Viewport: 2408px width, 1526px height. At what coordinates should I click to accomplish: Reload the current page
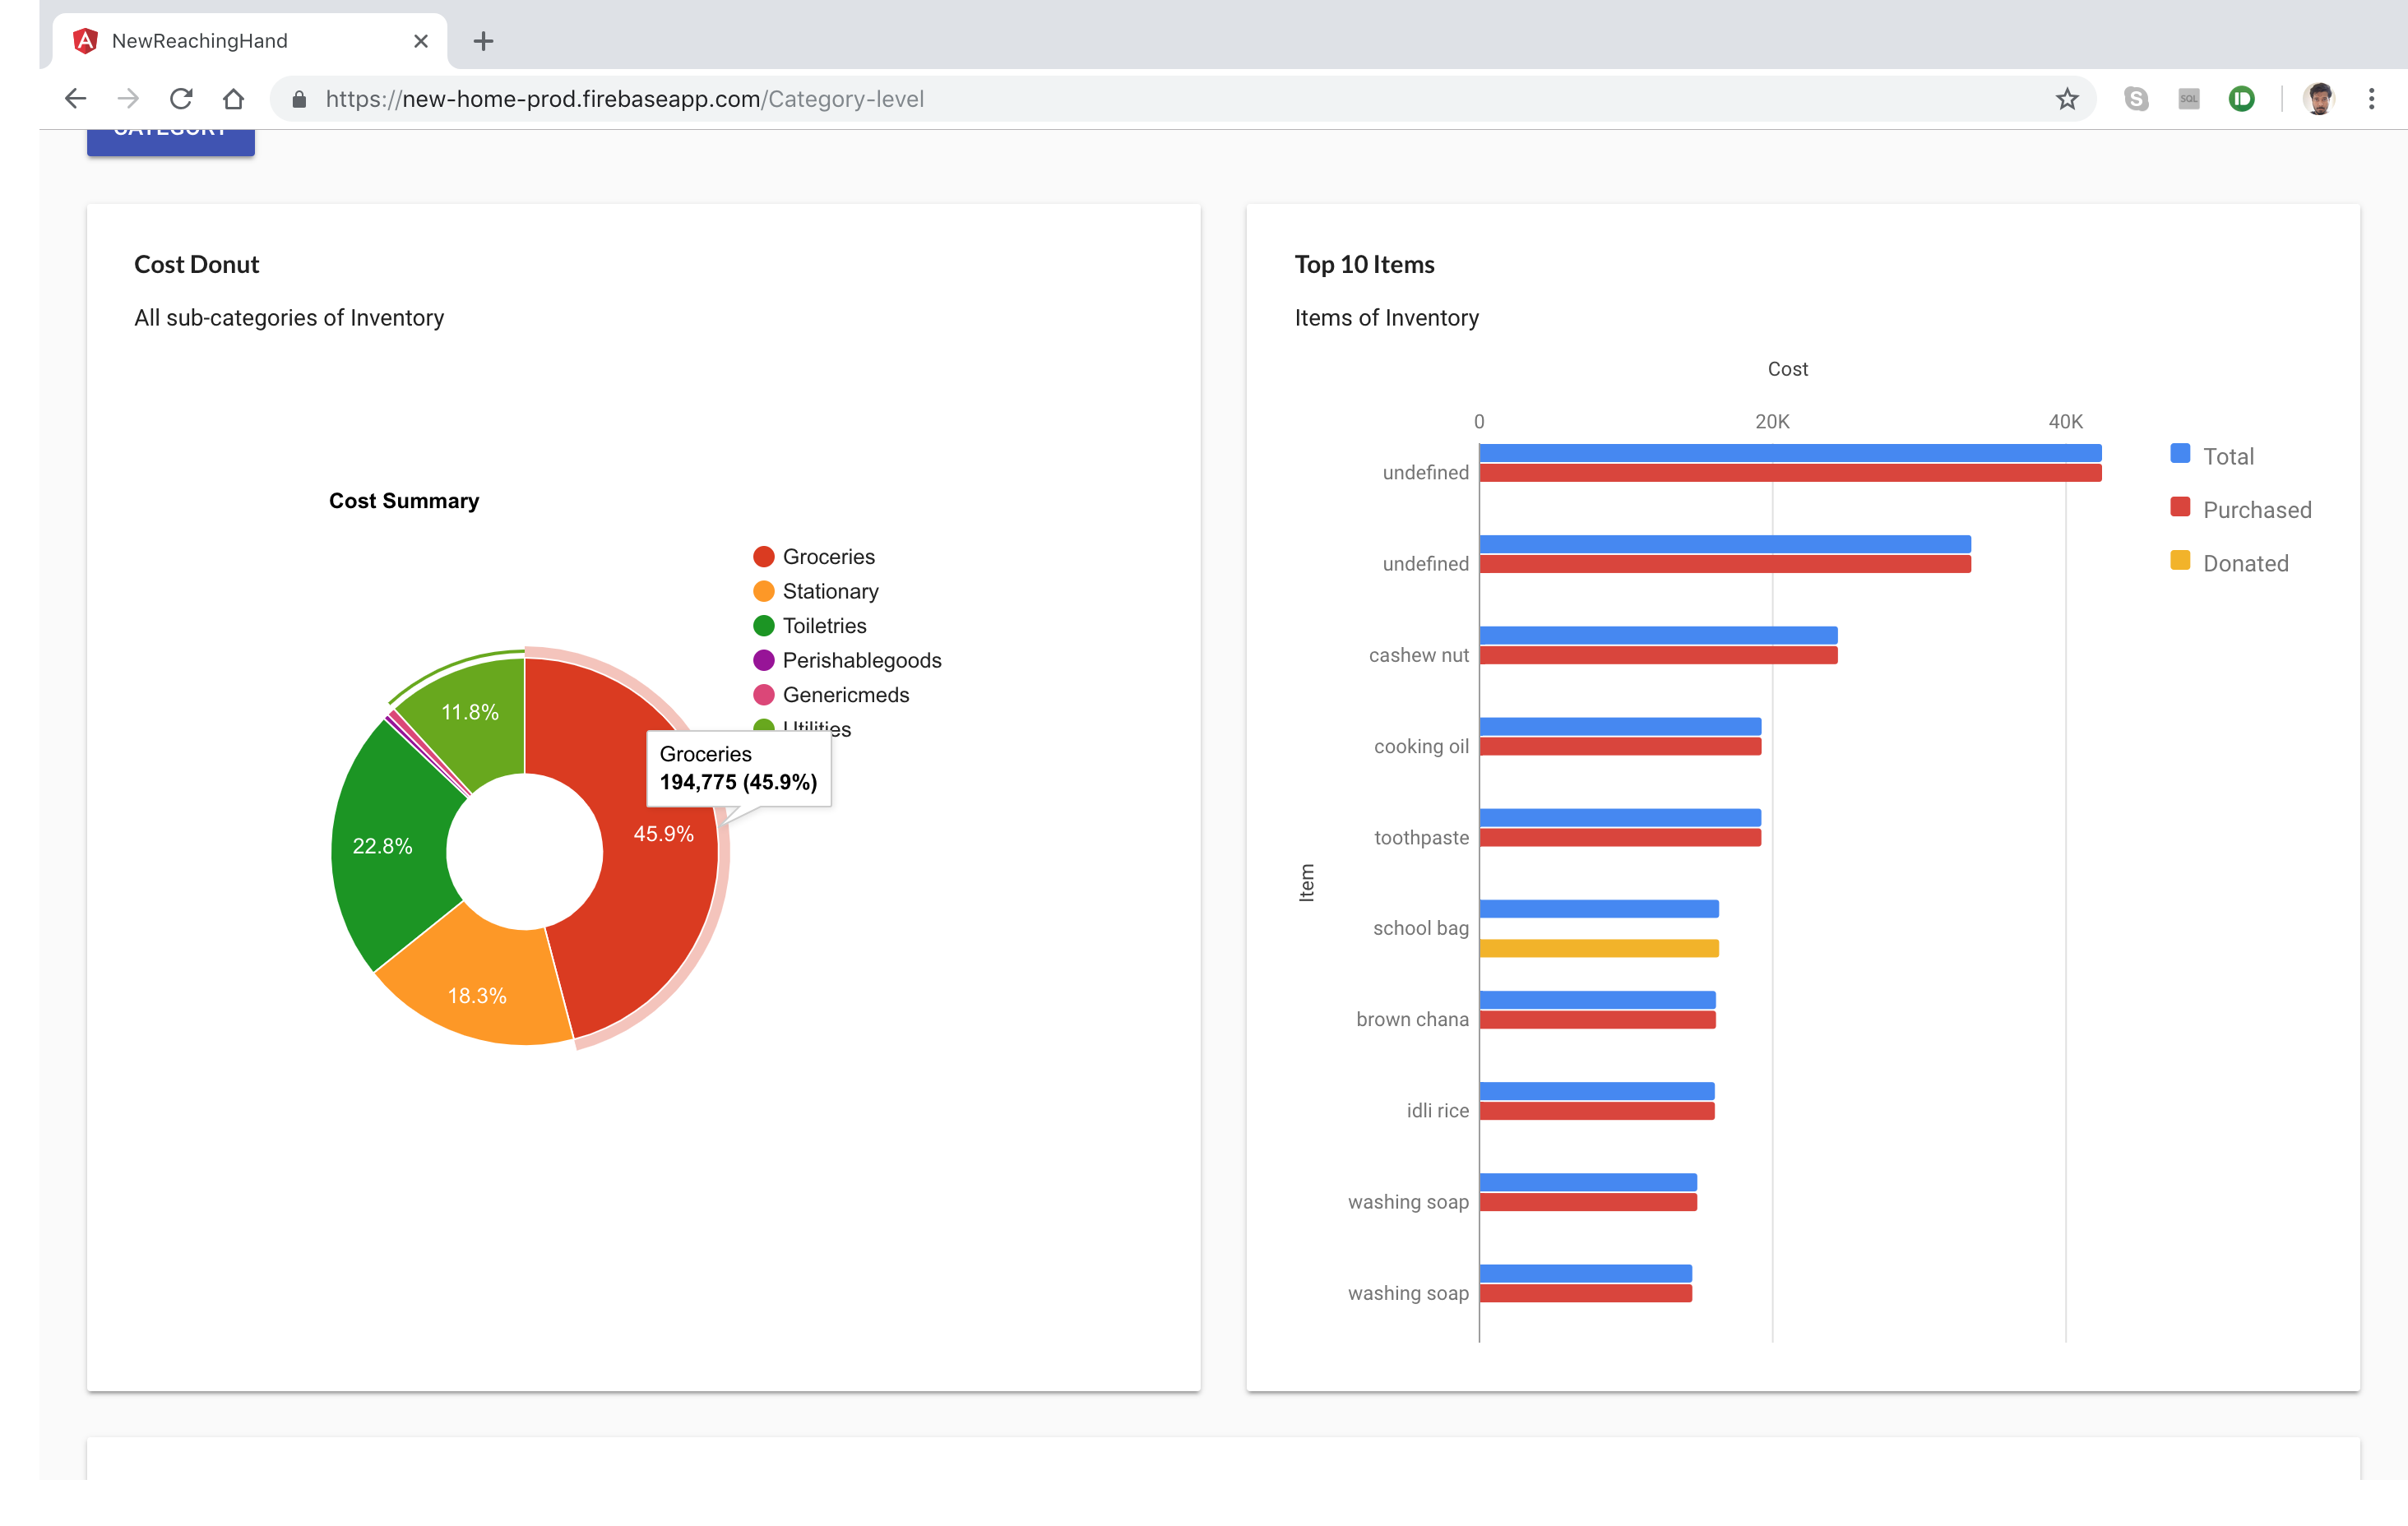coord(181,99)
